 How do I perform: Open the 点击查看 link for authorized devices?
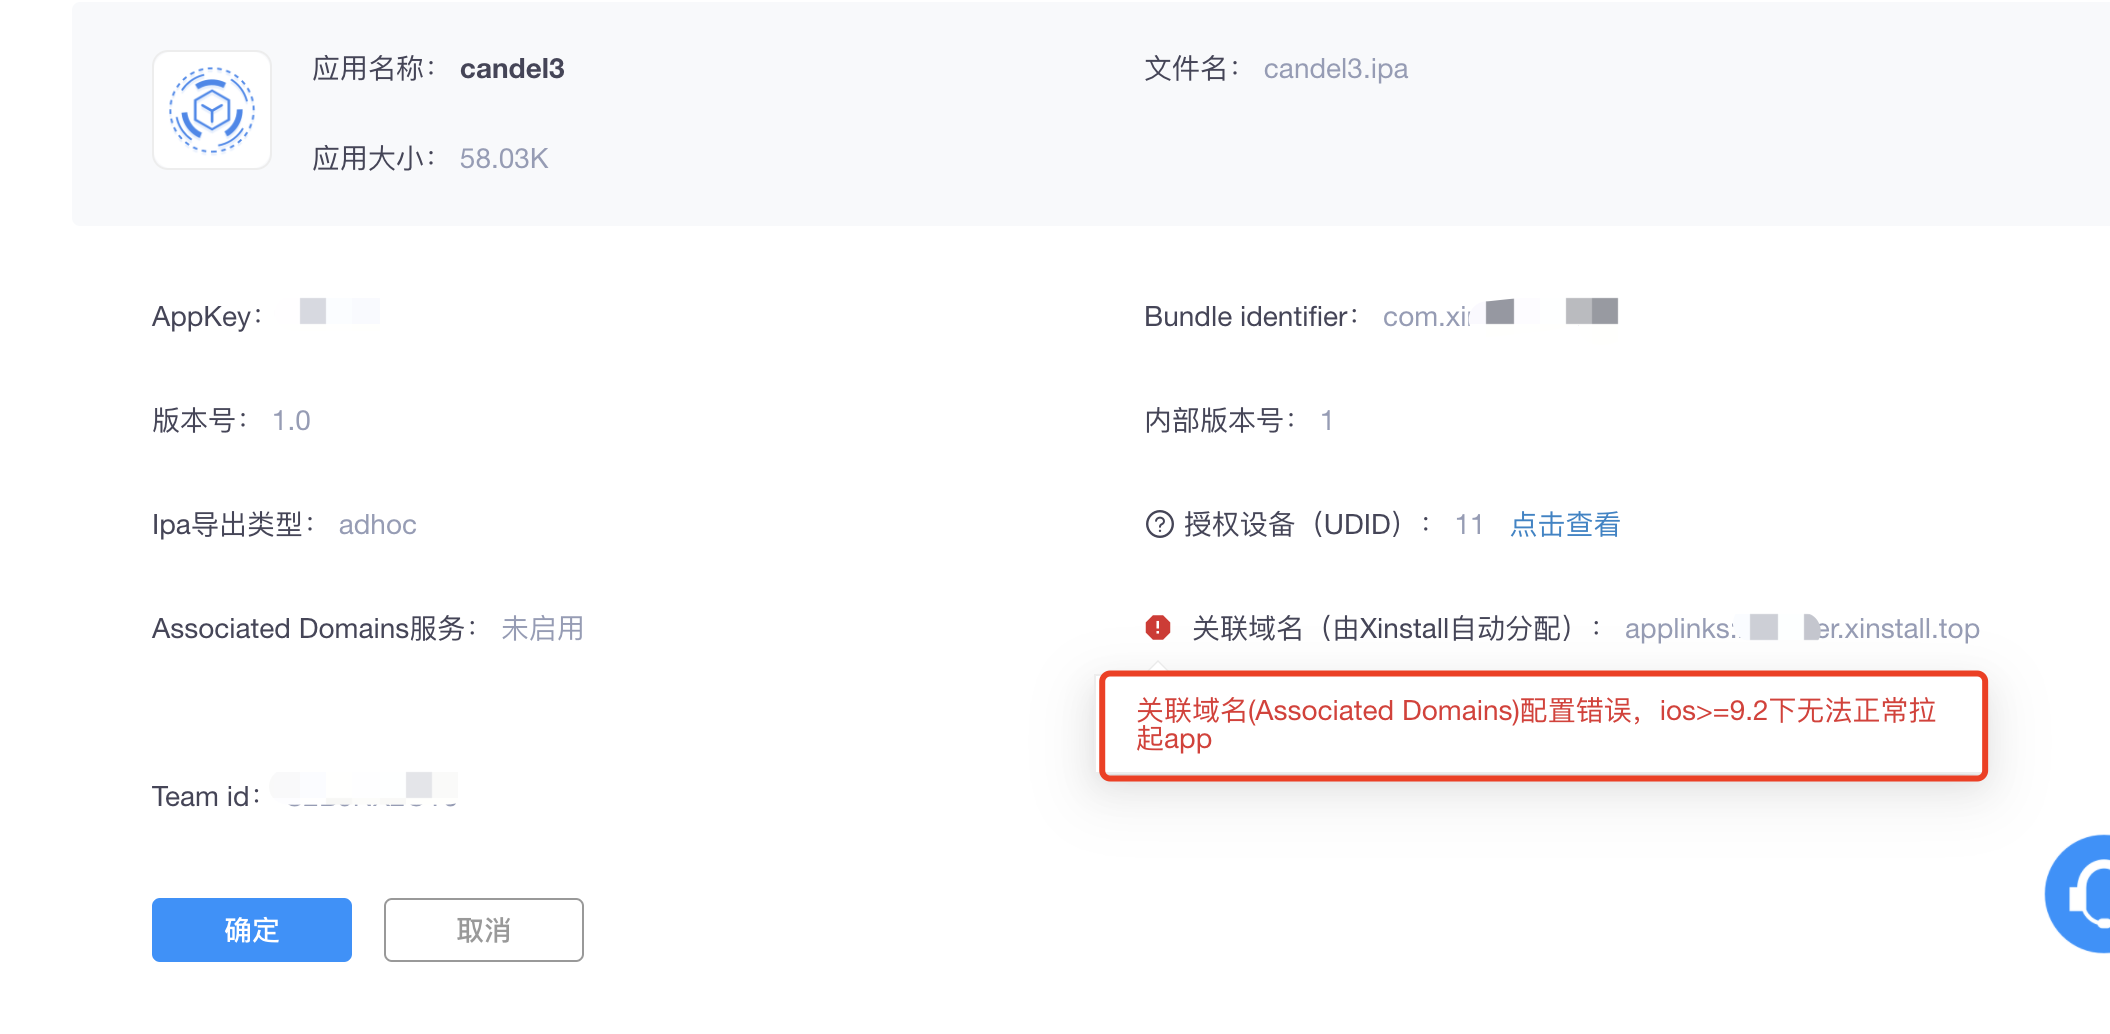pyautogui.click(x=1565, y=524)
